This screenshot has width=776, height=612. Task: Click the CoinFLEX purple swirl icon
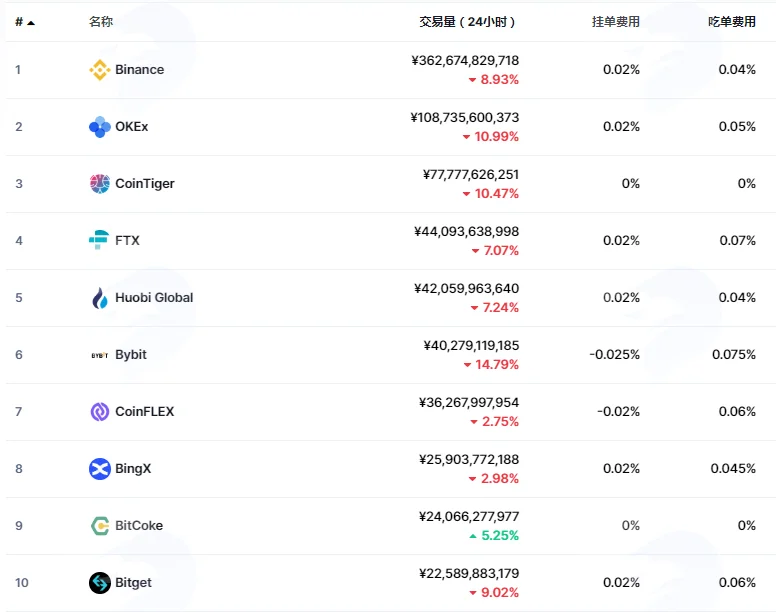coord(99,412)
